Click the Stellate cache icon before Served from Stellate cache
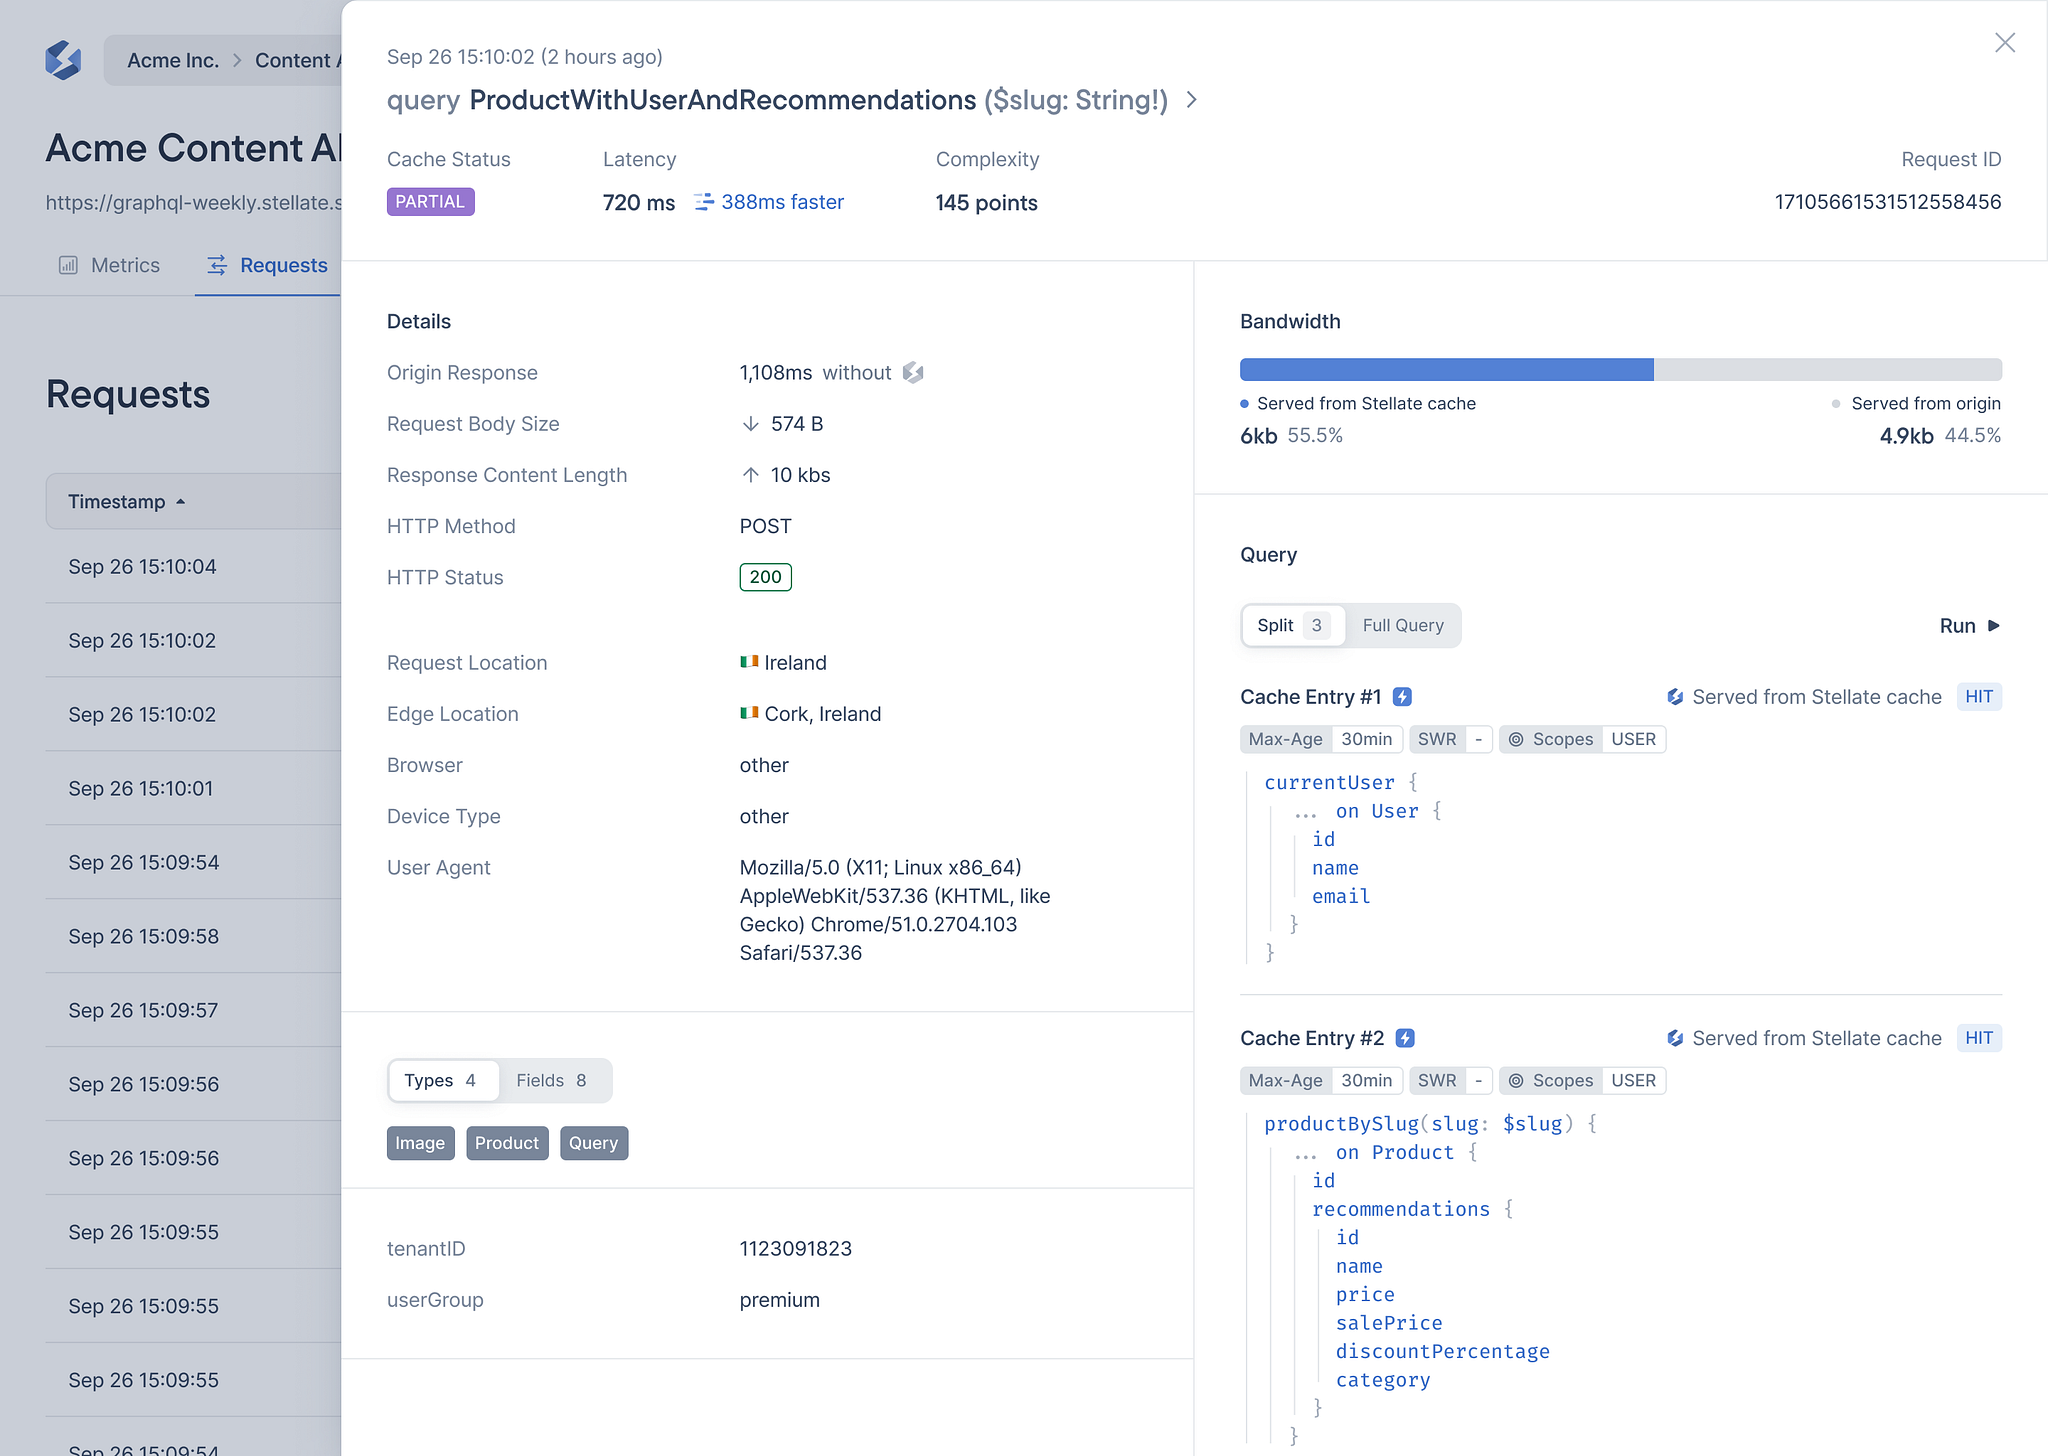 [x=1675, y=696]
